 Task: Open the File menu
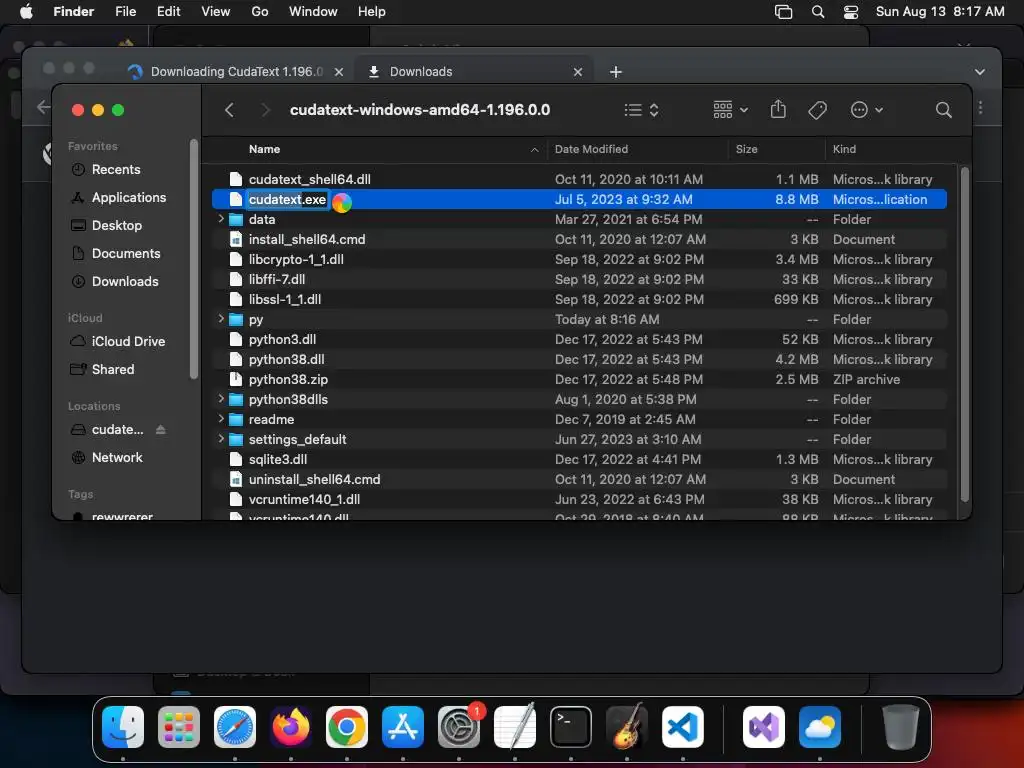[x=125, y=12]
